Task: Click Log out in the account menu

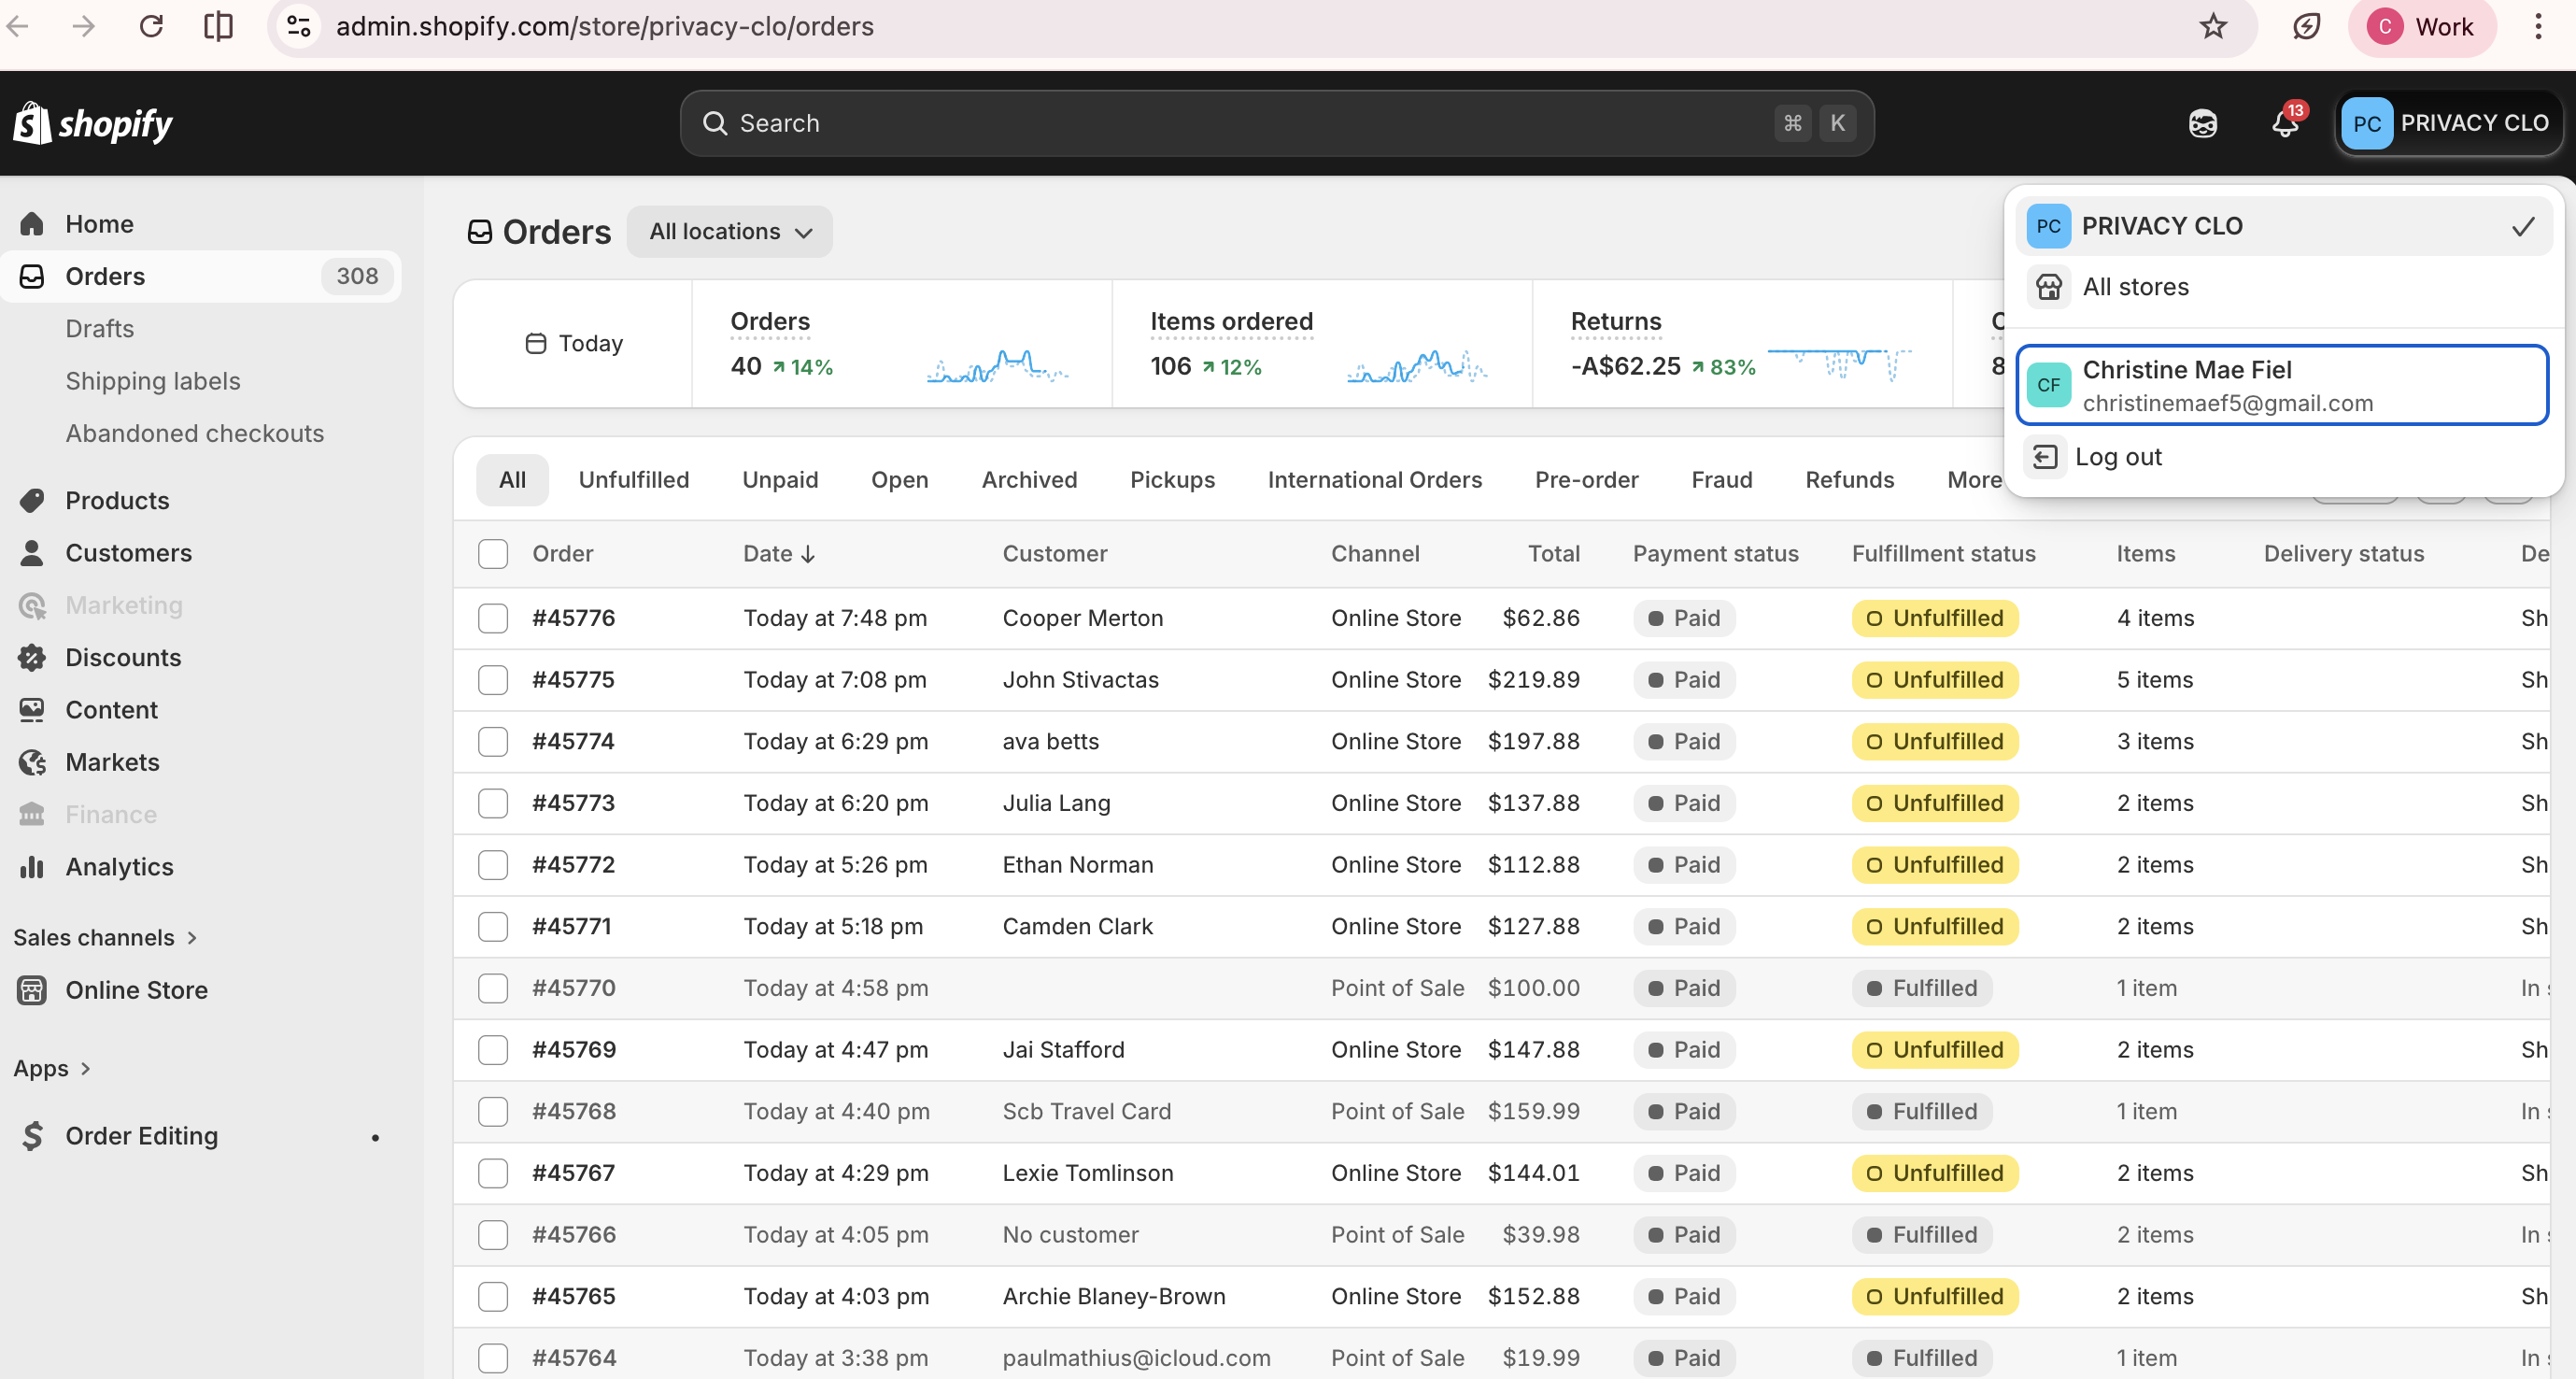Action: tap(2284, 457)
